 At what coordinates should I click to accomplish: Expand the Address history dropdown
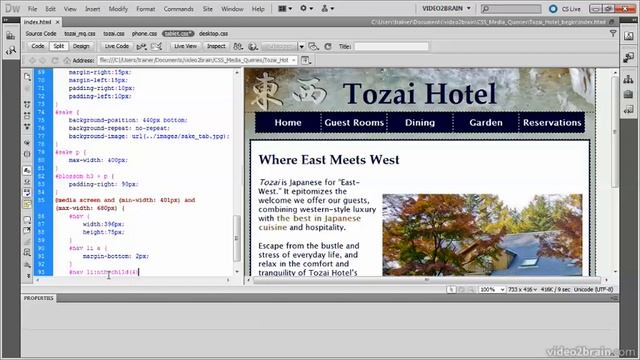[294, 60]
